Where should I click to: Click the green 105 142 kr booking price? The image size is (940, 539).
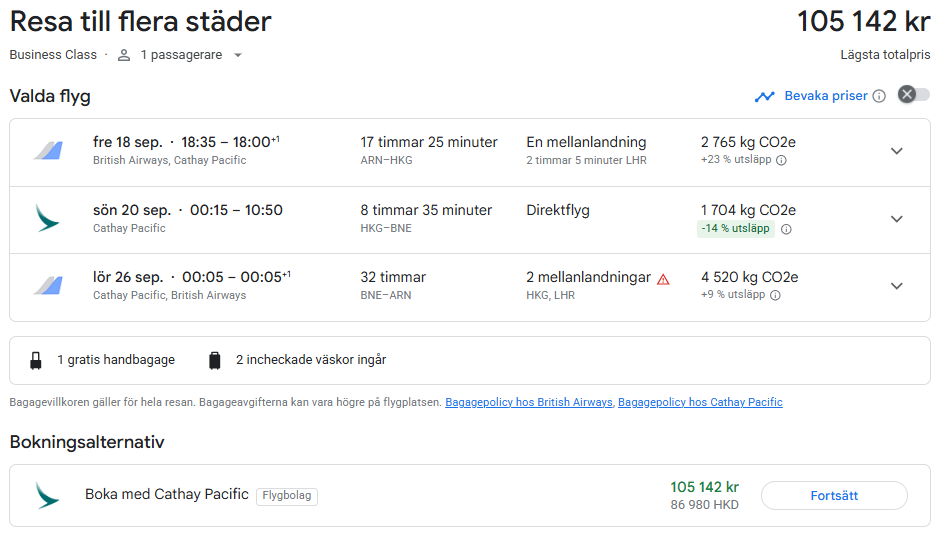point(704,487)
